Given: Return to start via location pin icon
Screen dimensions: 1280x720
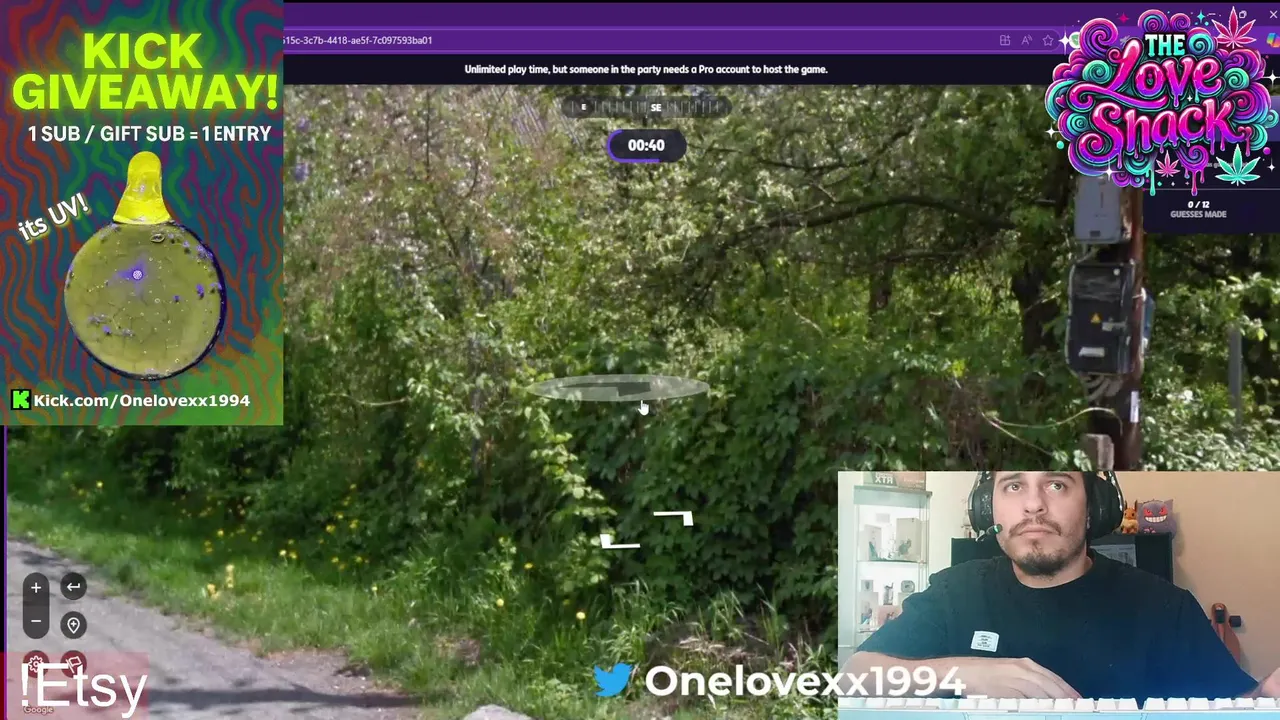Looking at the screenshot, I should [73, 625].
